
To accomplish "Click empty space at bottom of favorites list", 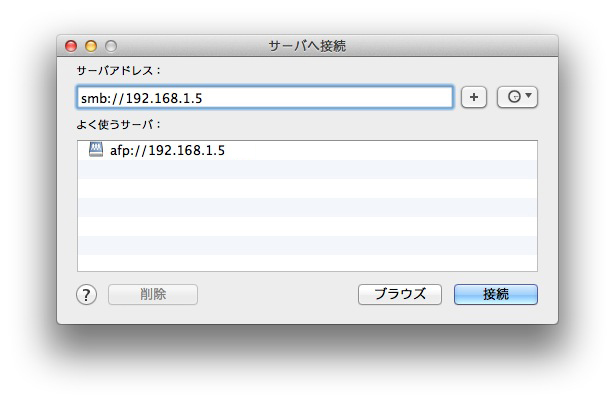I will coord(307,262).
